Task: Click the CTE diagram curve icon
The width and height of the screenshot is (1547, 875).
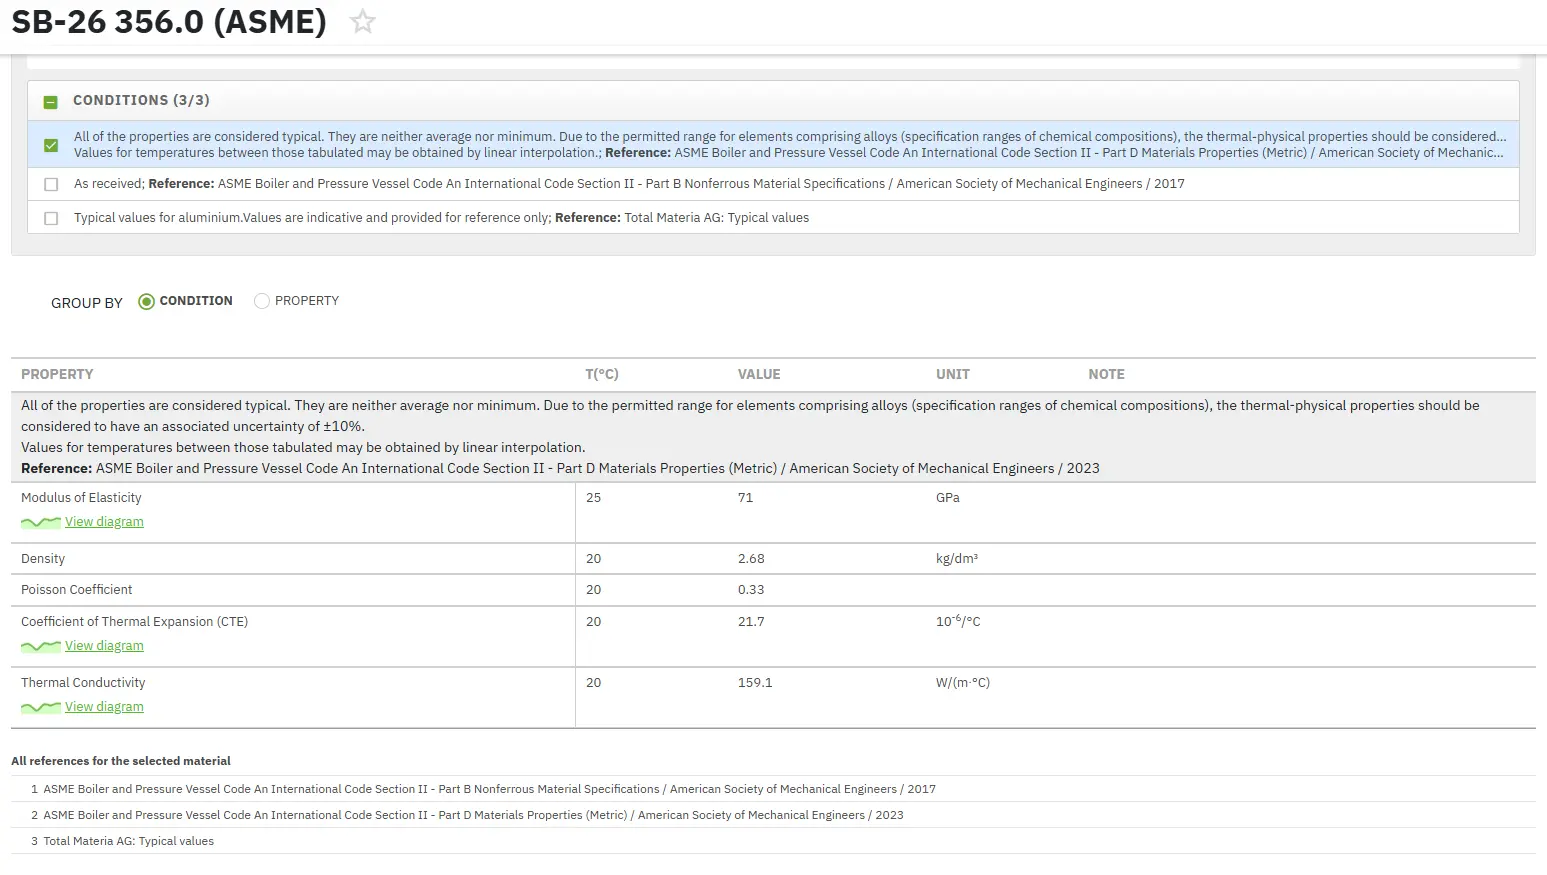Action: [41, 647]
